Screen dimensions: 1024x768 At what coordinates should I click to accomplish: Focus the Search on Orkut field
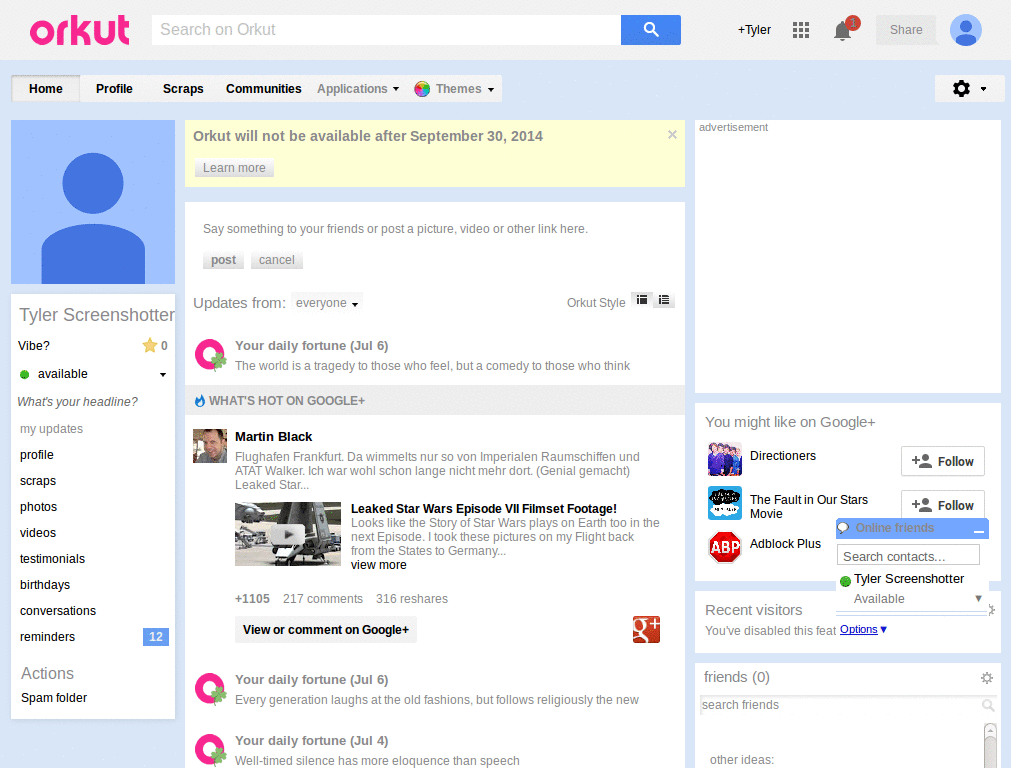click(x=386, y=30)
